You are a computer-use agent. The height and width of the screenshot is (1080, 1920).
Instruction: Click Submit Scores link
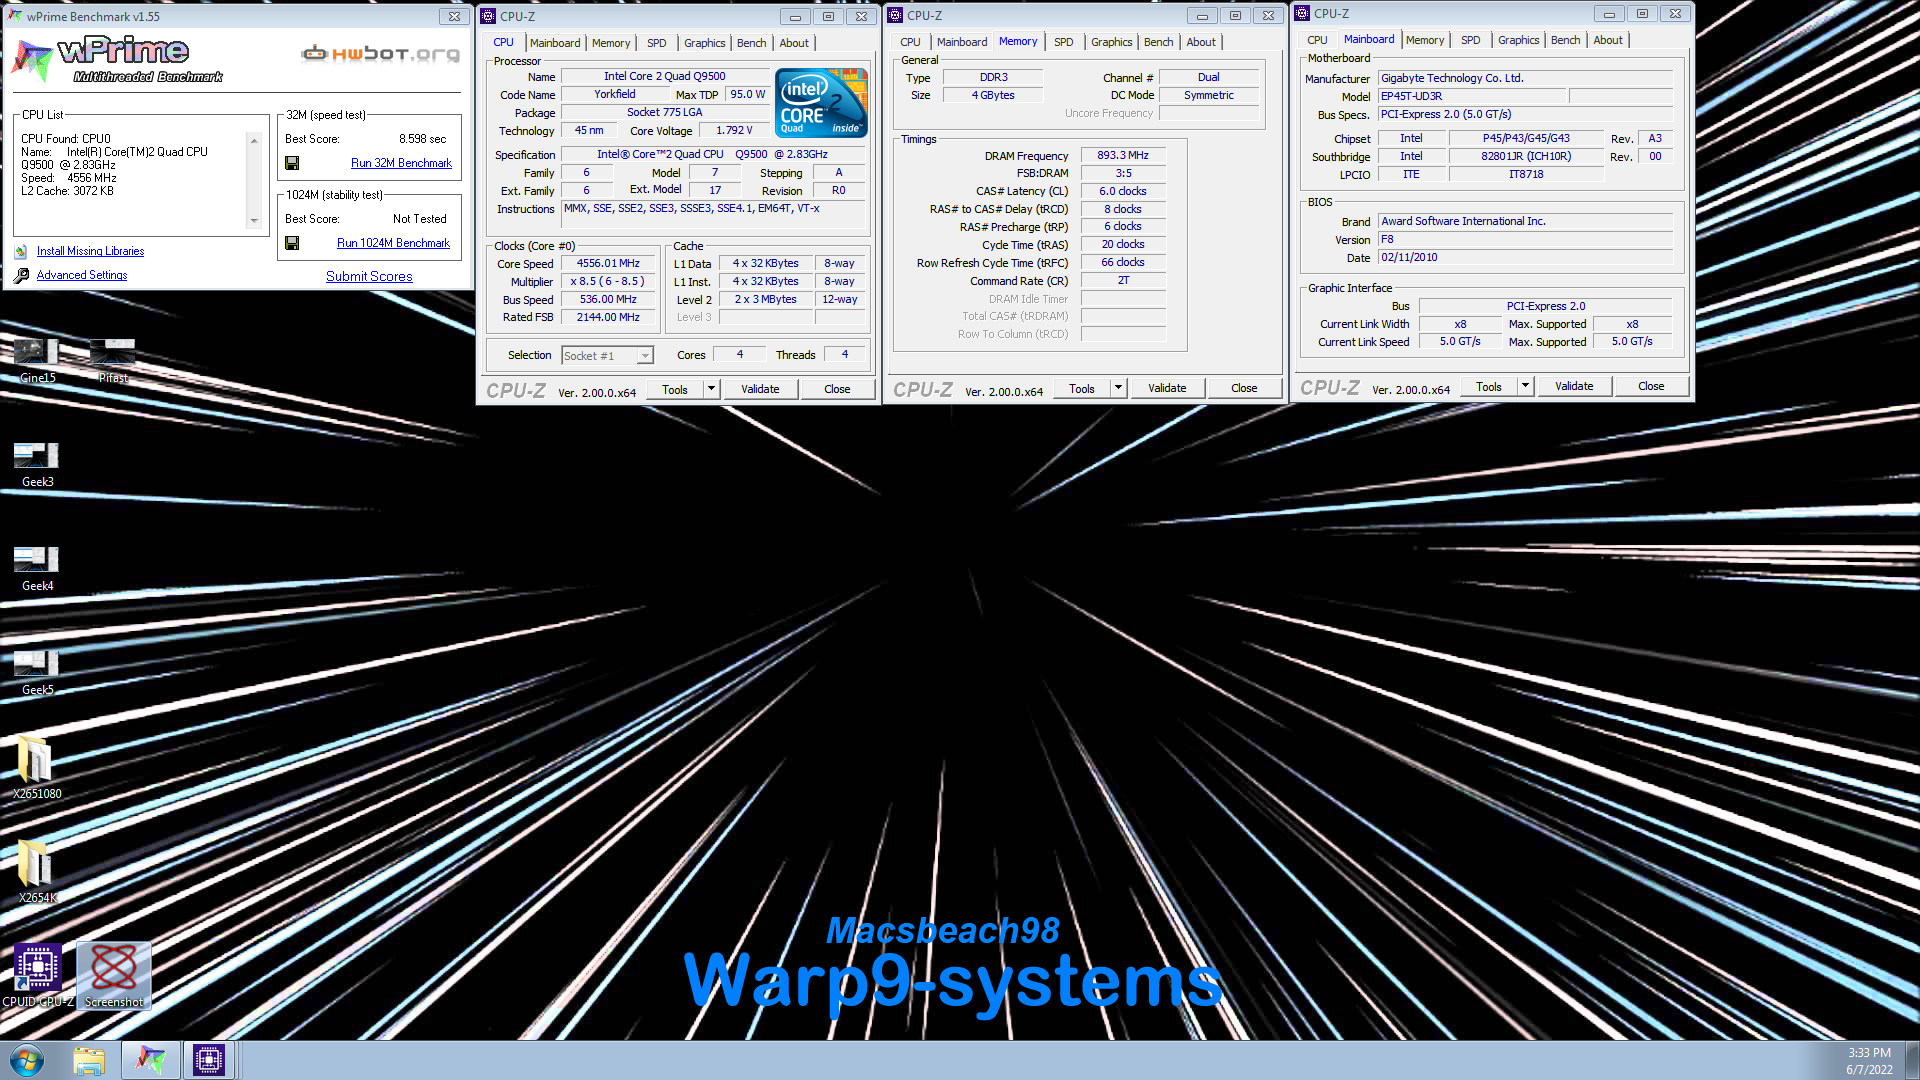tap(369, 276)
